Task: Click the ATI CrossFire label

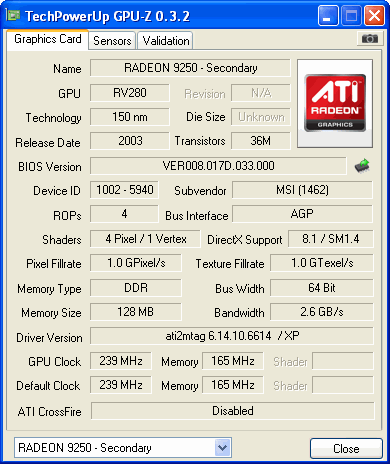Action: [50, 412]
